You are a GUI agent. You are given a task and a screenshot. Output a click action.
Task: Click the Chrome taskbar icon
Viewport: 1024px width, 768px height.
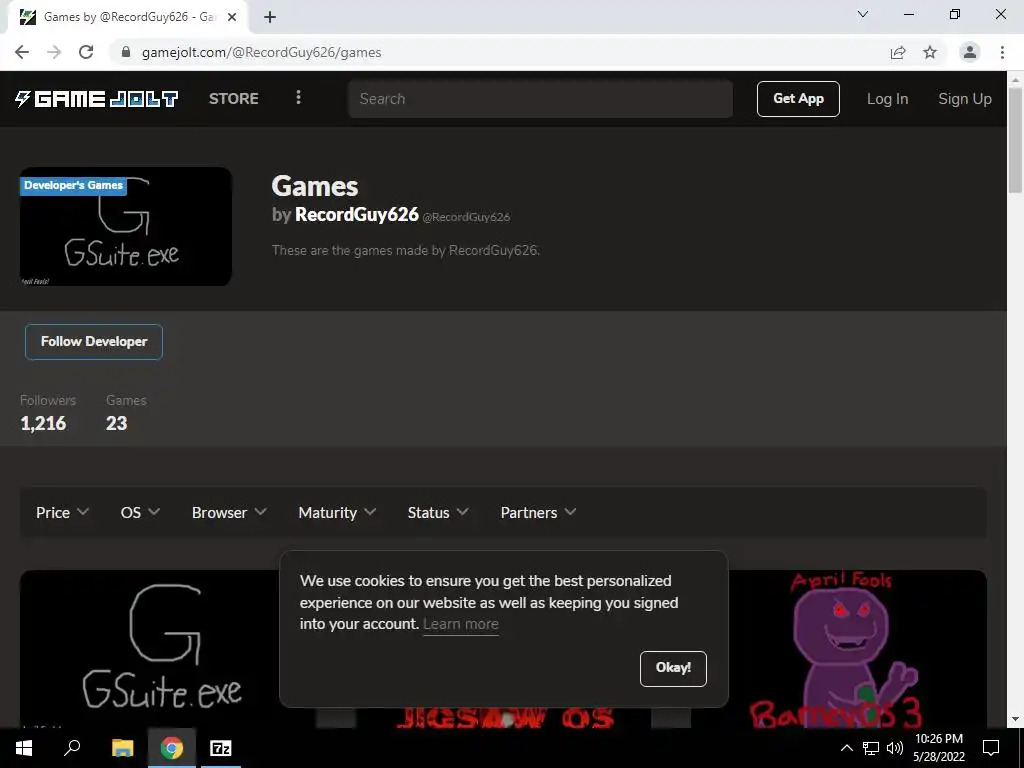click(172, 748)
